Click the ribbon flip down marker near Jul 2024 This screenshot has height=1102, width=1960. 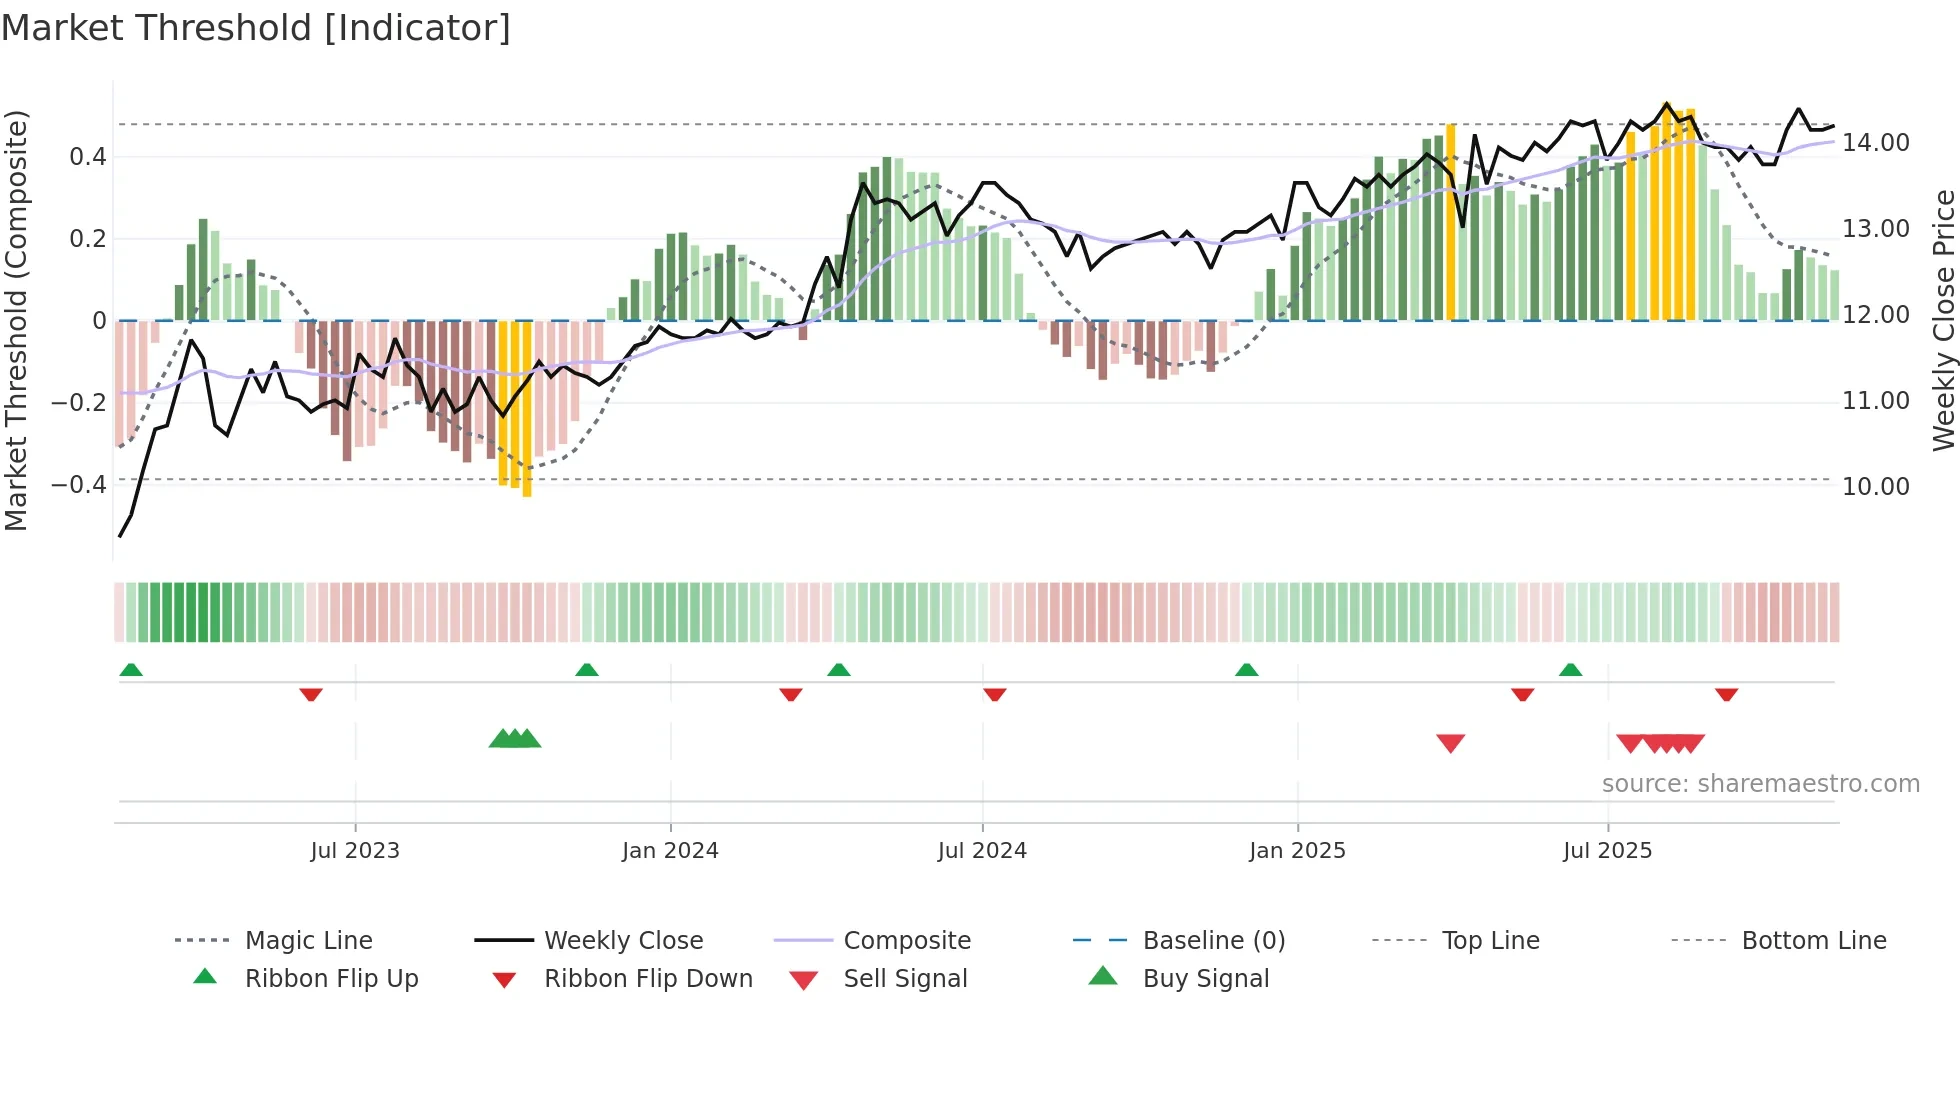994,694
